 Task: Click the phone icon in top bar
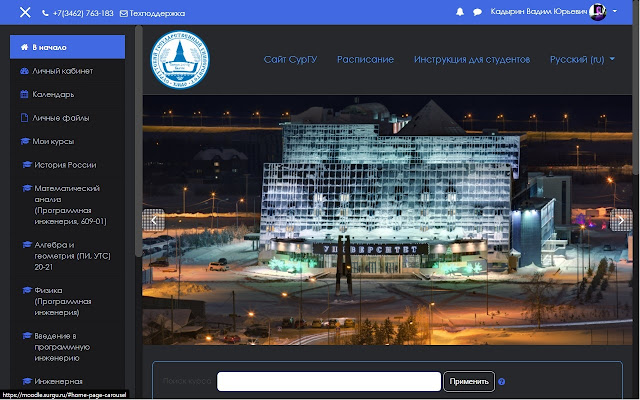click(x=45, y=13)
